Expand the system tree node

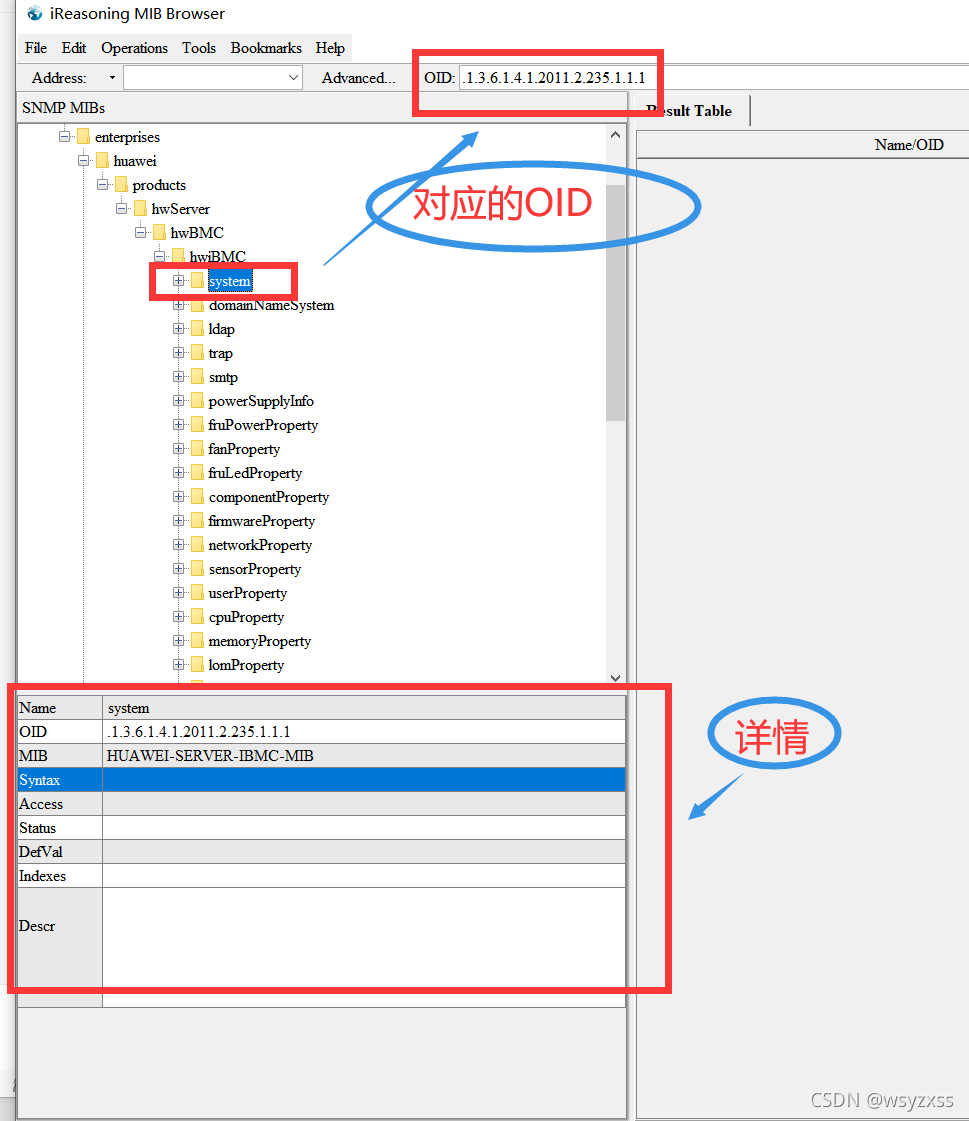click(179, 280)
